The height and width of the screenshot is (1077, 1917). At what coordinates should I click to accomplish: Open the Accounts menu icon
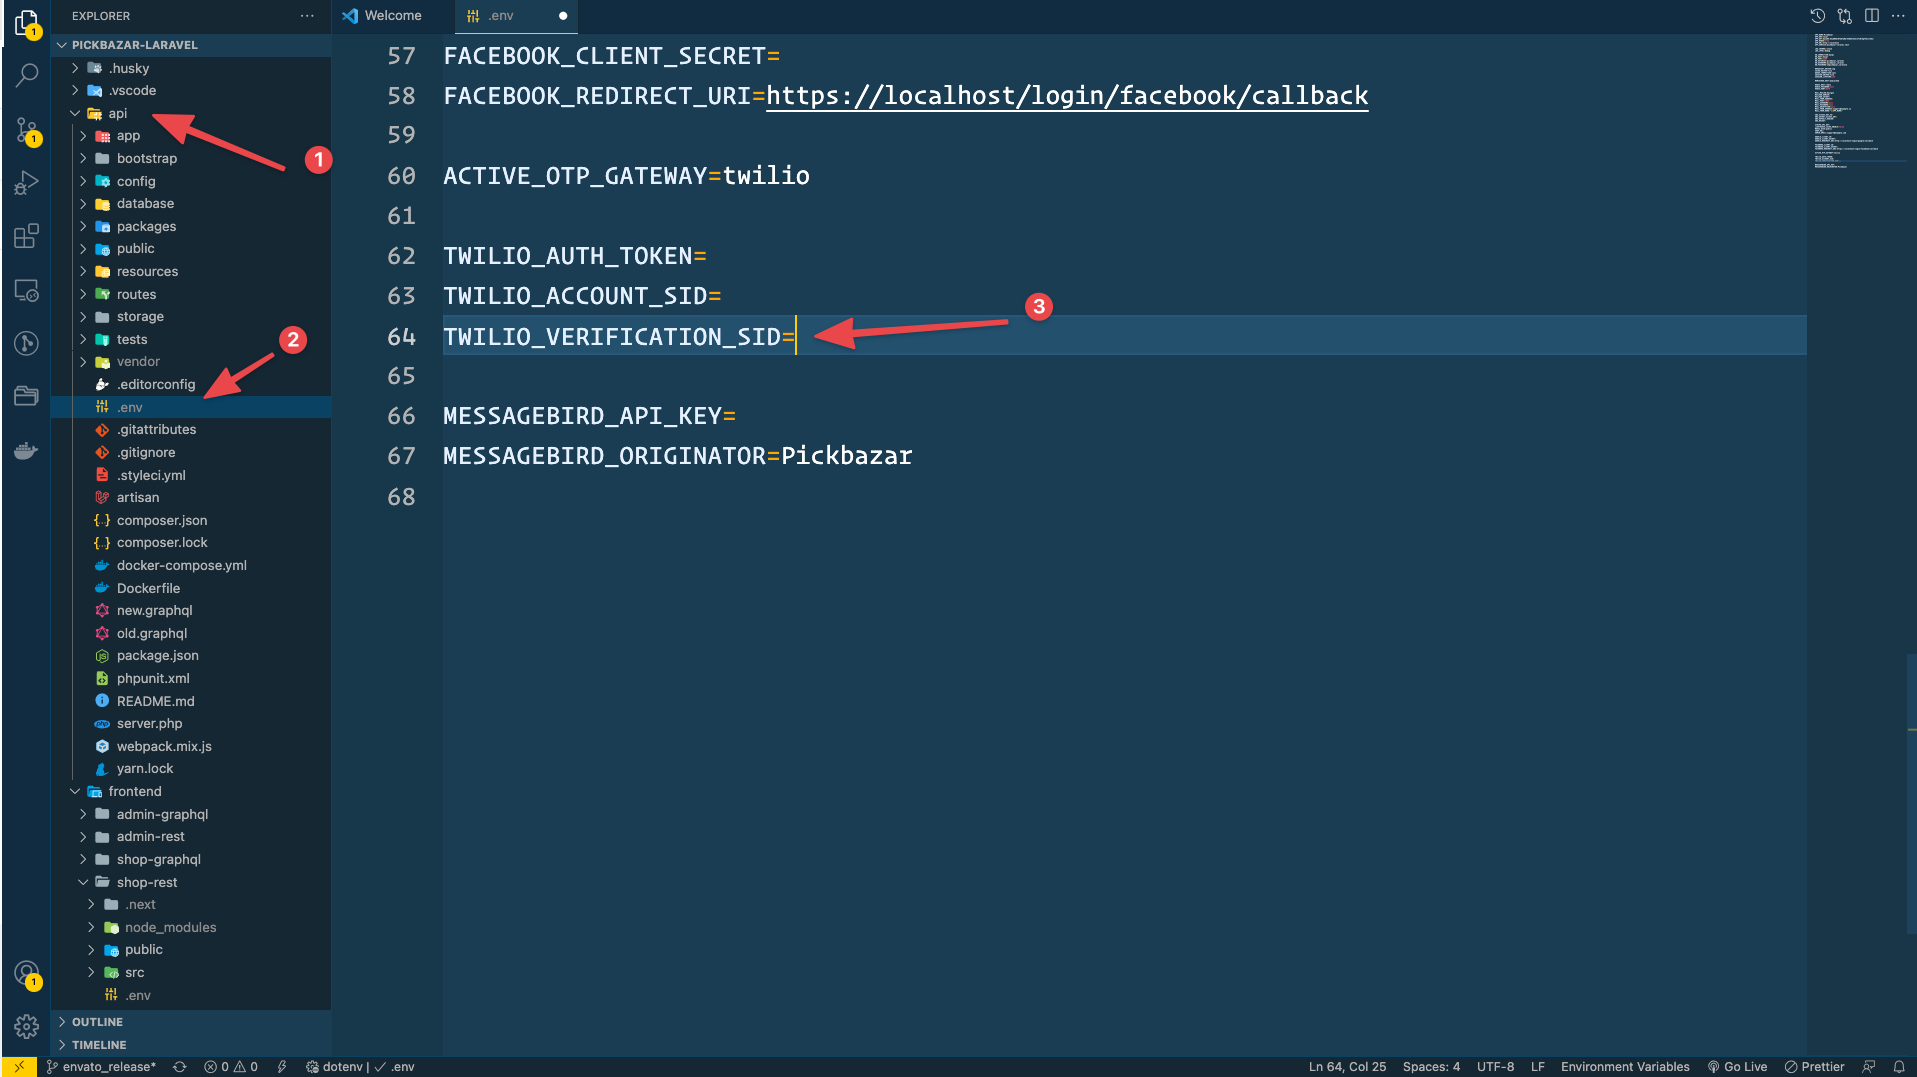pyautogui.click(x=27, y=973)
